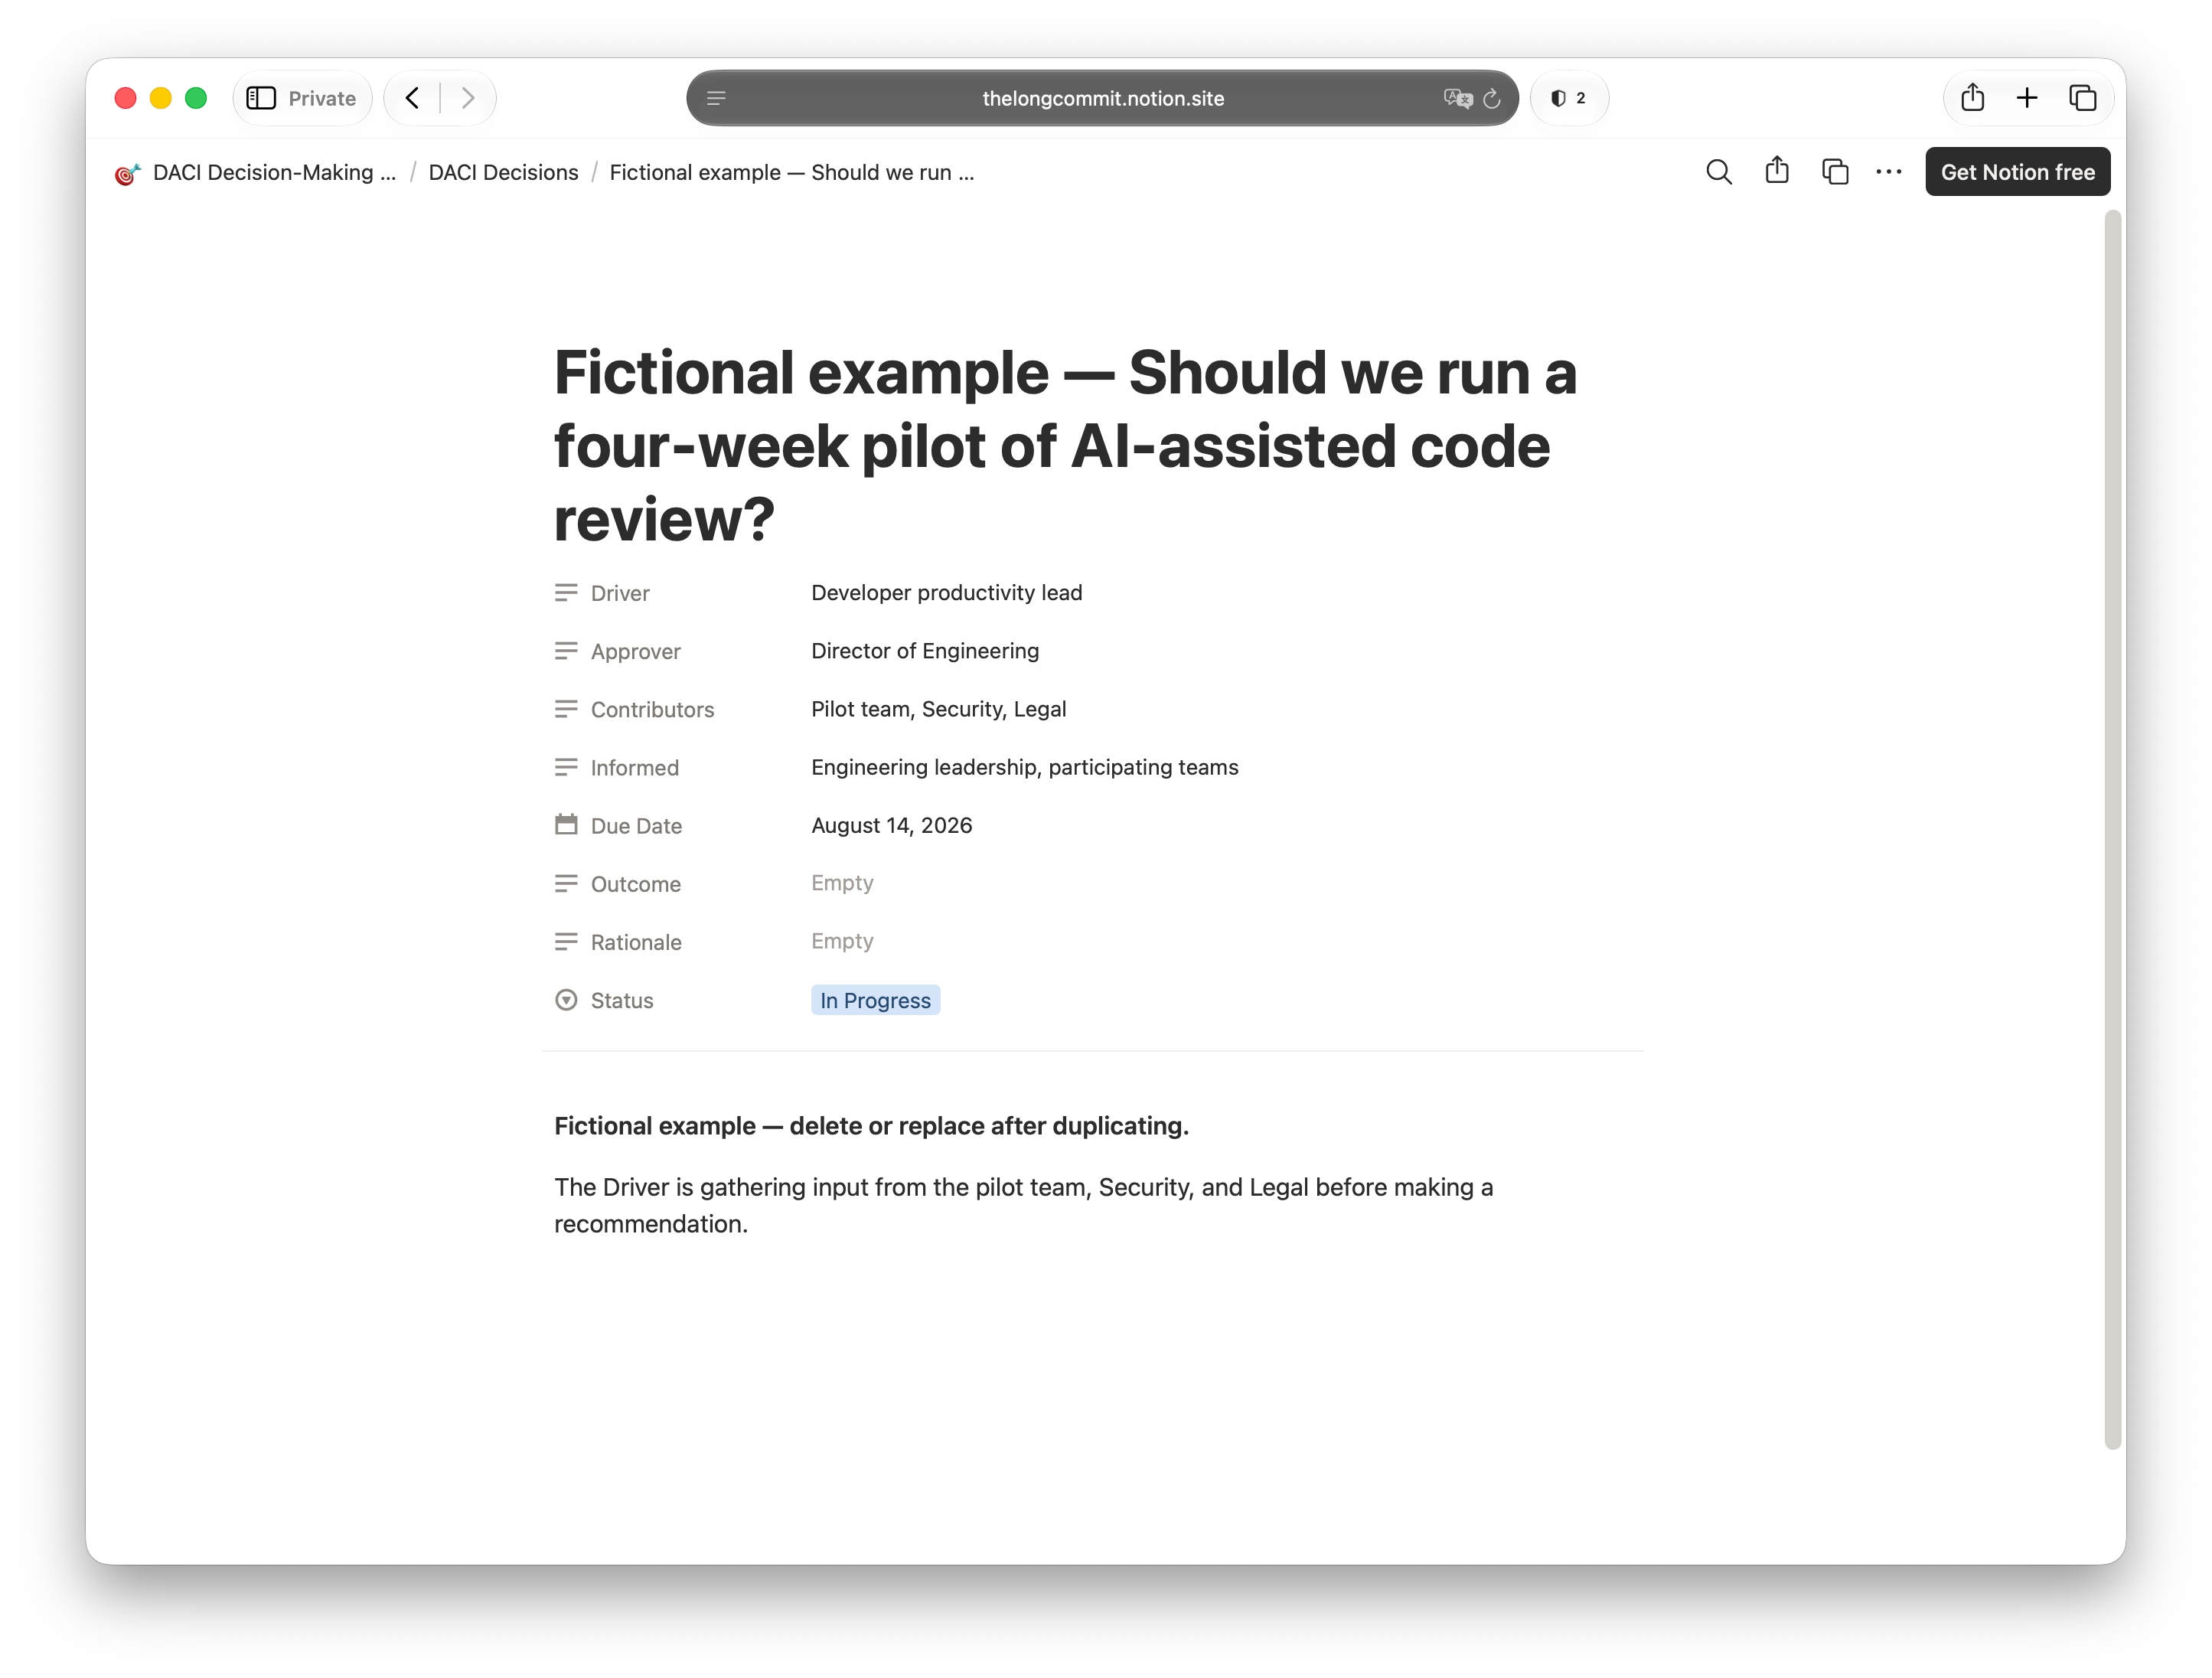Click the Engineering leadership value
The width and height of the screenshot is (2212, 1678).
point(1024,767)
